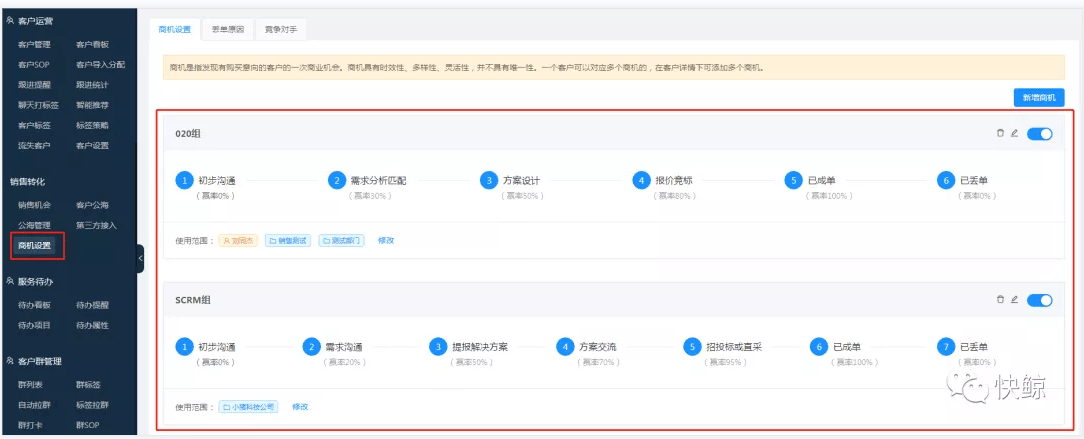Open 客户设置 in the sidebar

click(93, 146)
